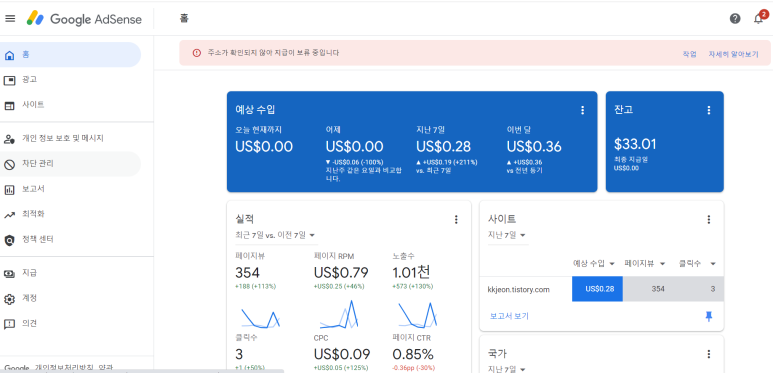The height and width of the screenshot is (373, 773).
Task: Click the 사이트 sites icon
Action: pos(9,105)
